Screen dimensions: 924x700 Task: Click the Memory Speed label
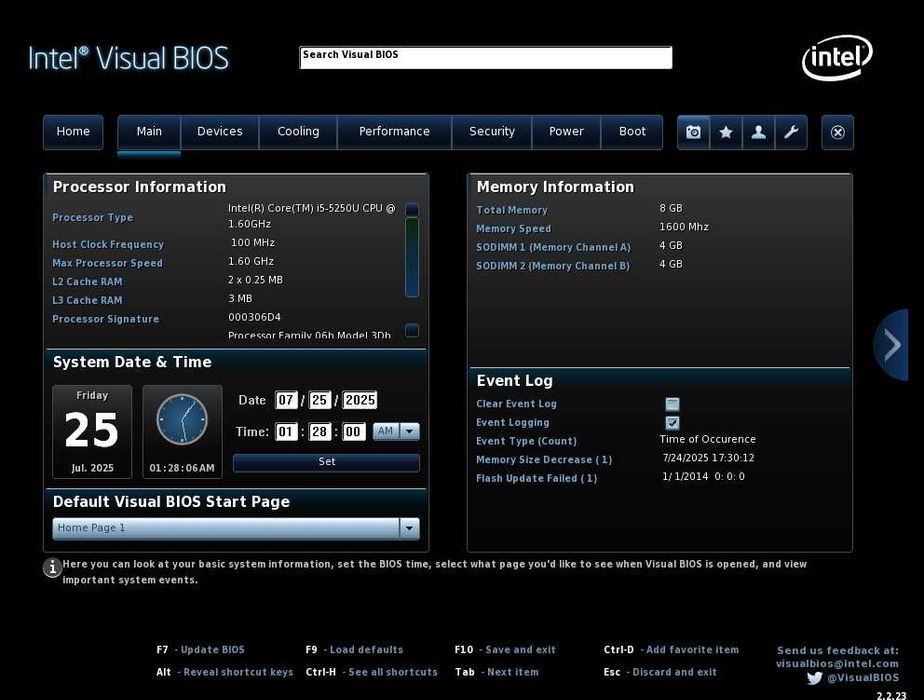pyautogui.click(x=514, y=229)
